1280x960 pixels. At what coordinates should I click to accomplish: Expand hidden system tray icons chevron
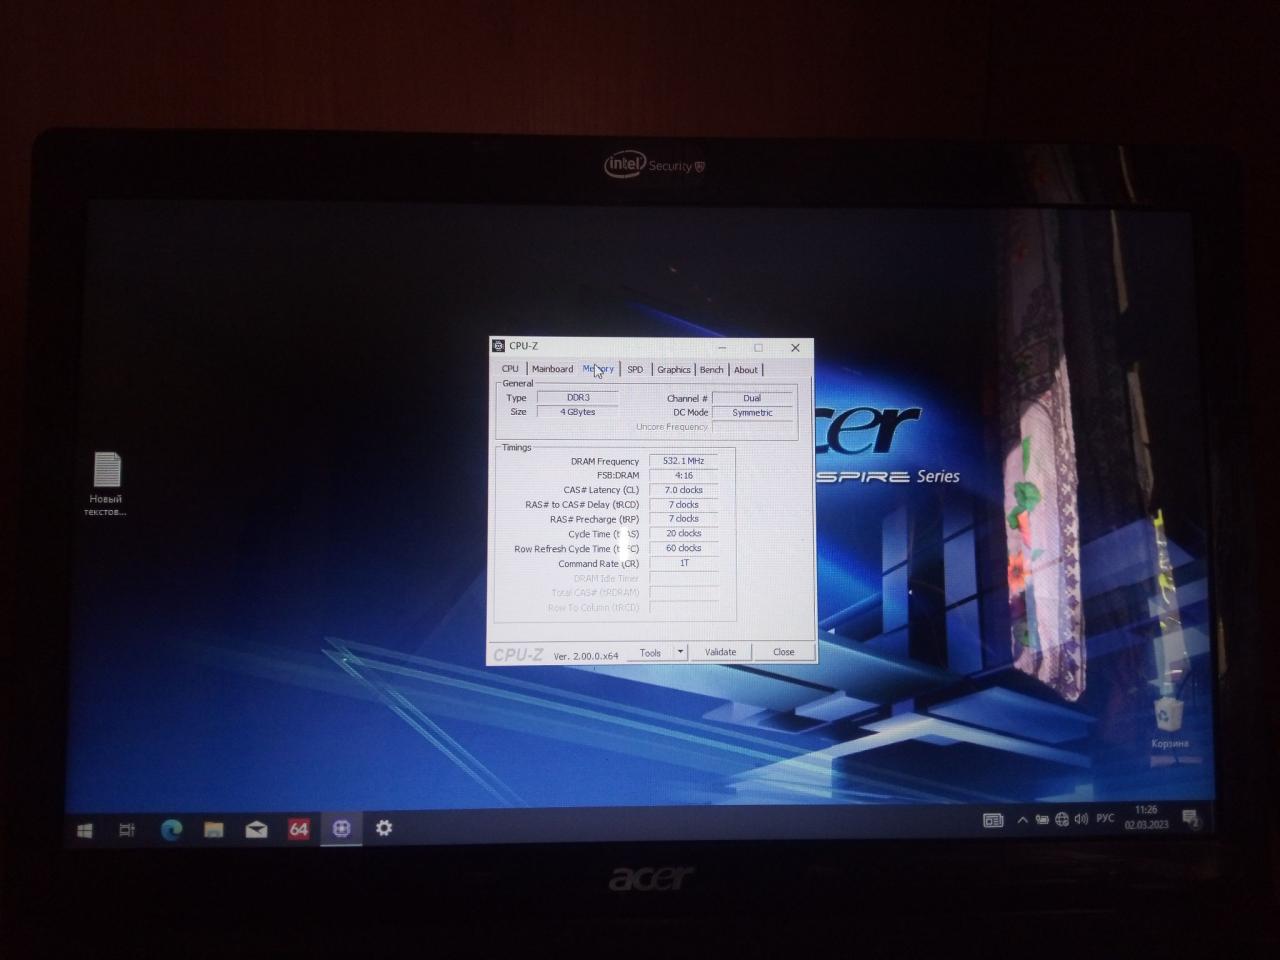coord(1022,820)
